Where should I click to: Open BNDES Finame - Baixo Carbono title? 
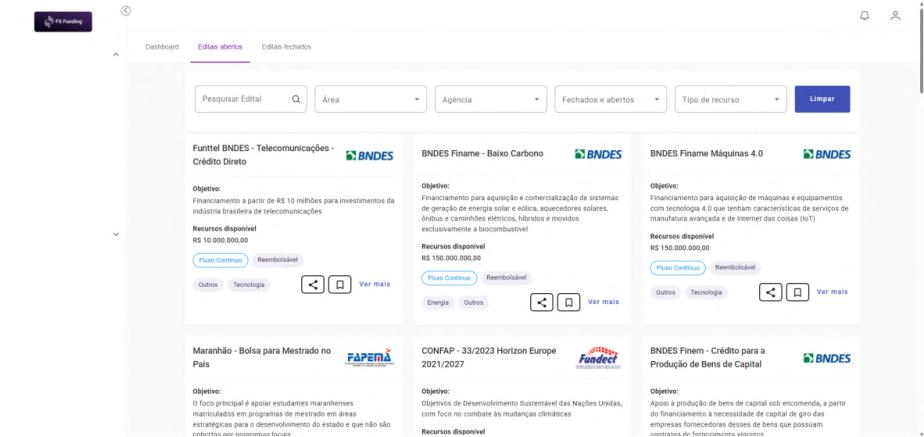tap(482, 154)
